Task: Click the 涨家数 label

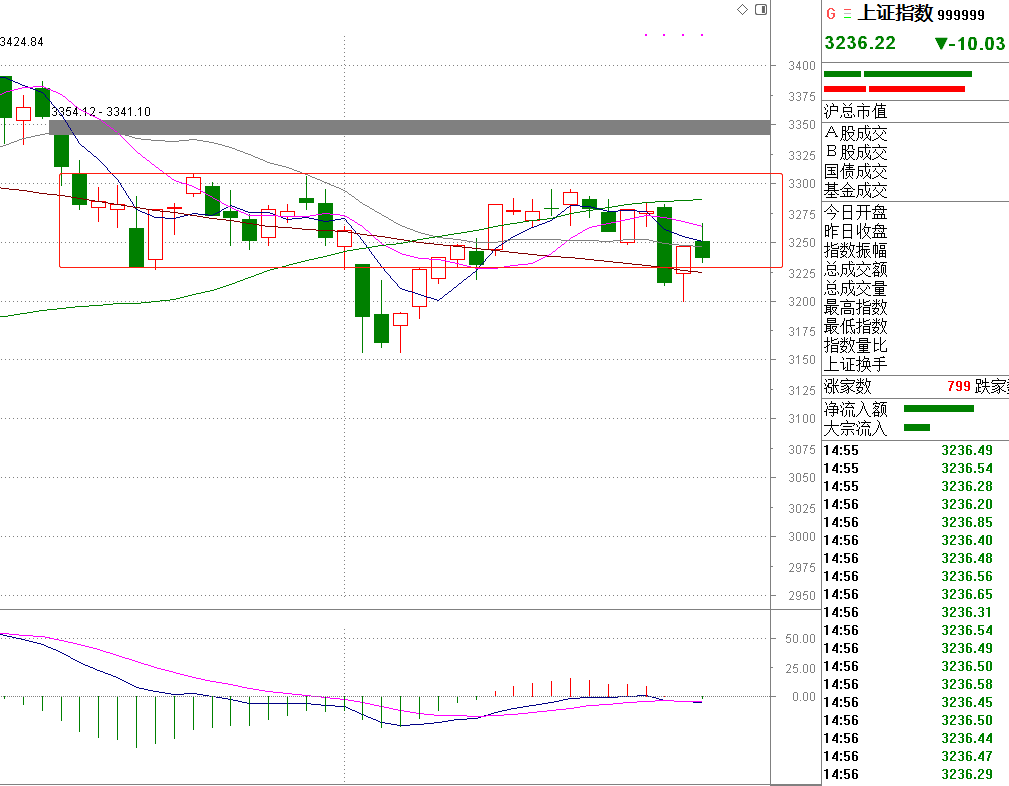Action: pyautogui.click(x=847, y=386)
